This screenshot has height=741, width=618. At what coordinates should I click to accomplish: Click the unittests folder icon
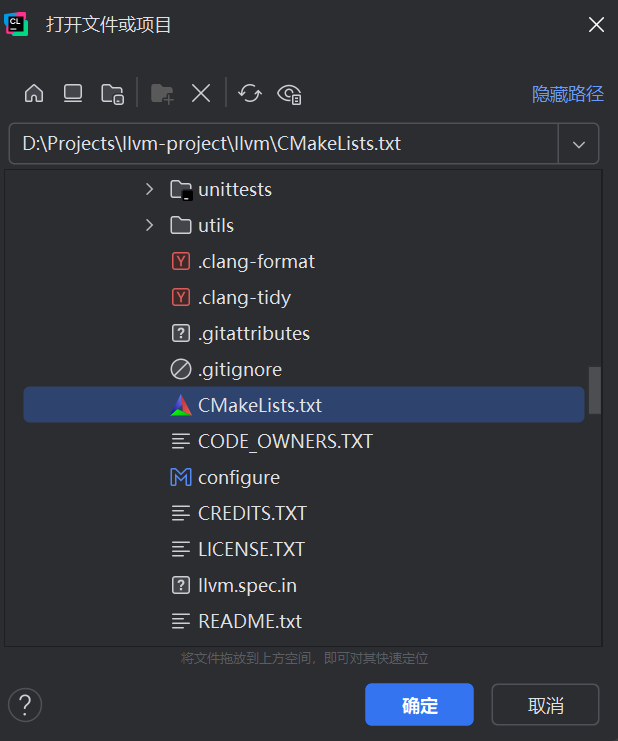click(181, 190)
